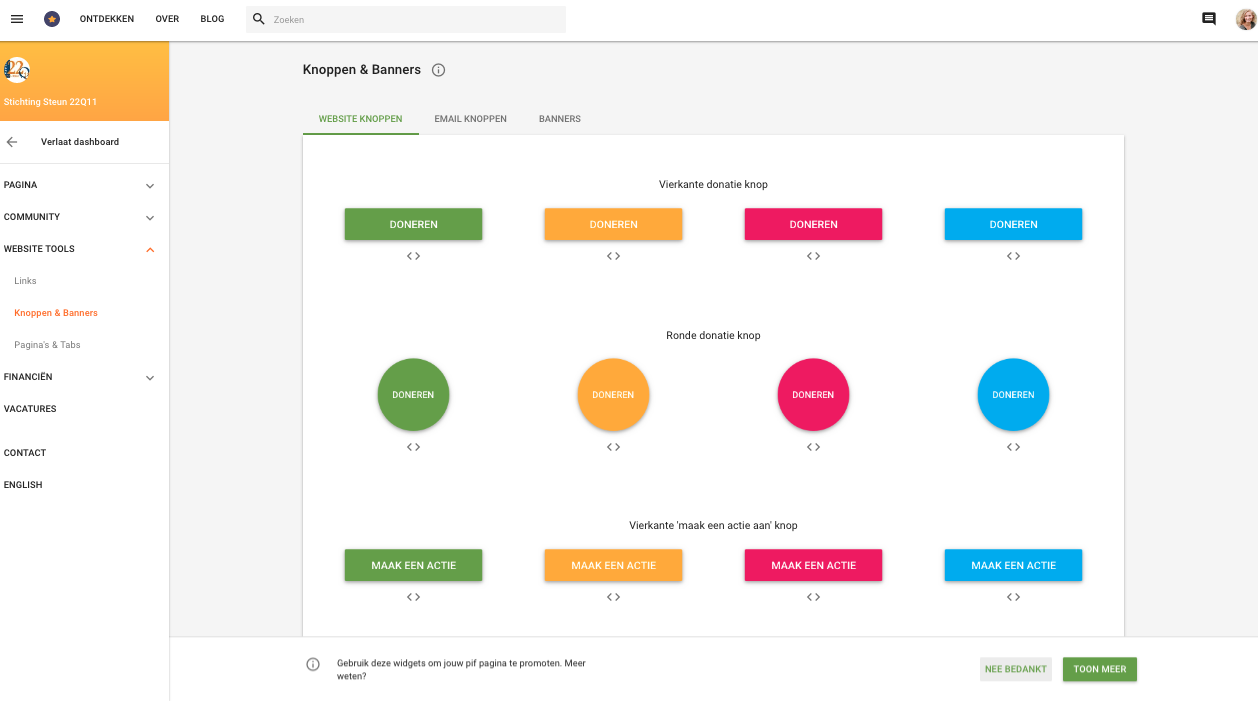
Task: Click the blue Maak een actie button
Action: 1013,565
